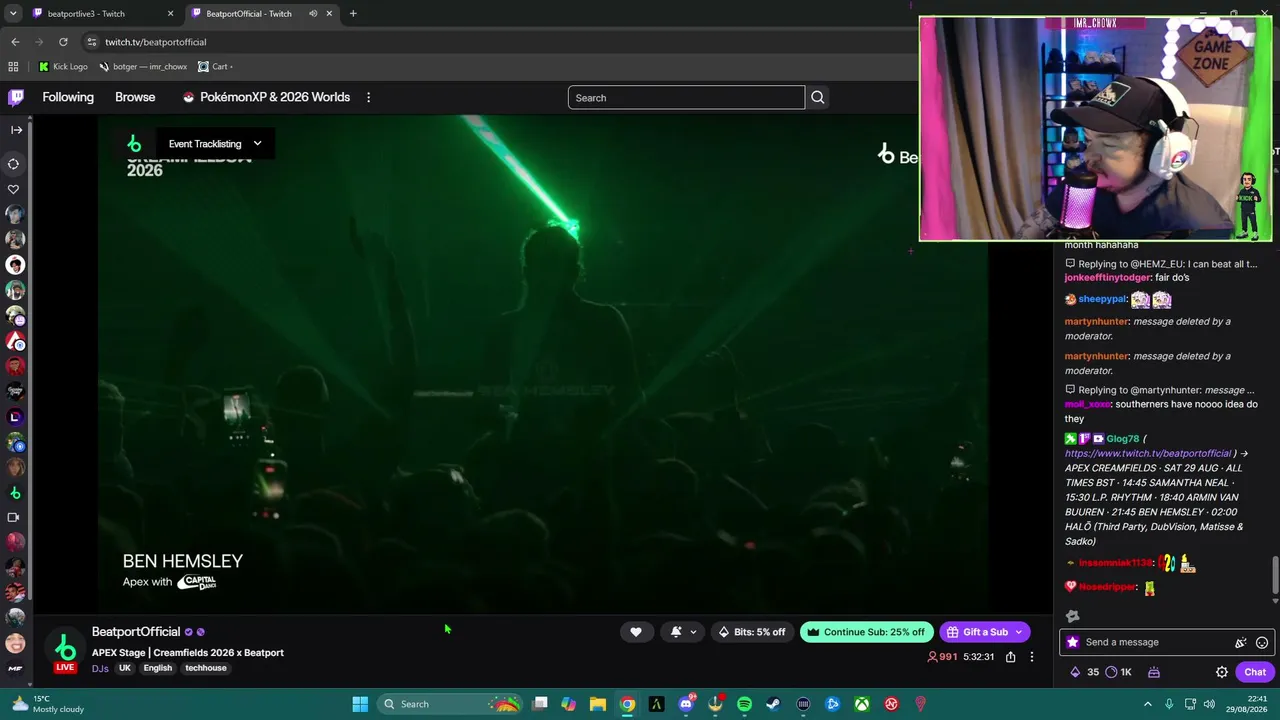Click the heart icon in left sidebar
Screen dimensions: 1280x720
click(14, 189)
